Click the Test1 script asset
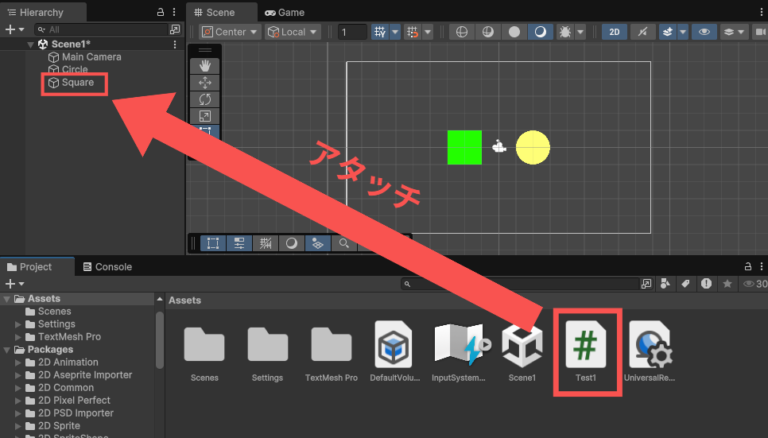The height and width of the screenshot is (438, 768). (x=586, y=351)
